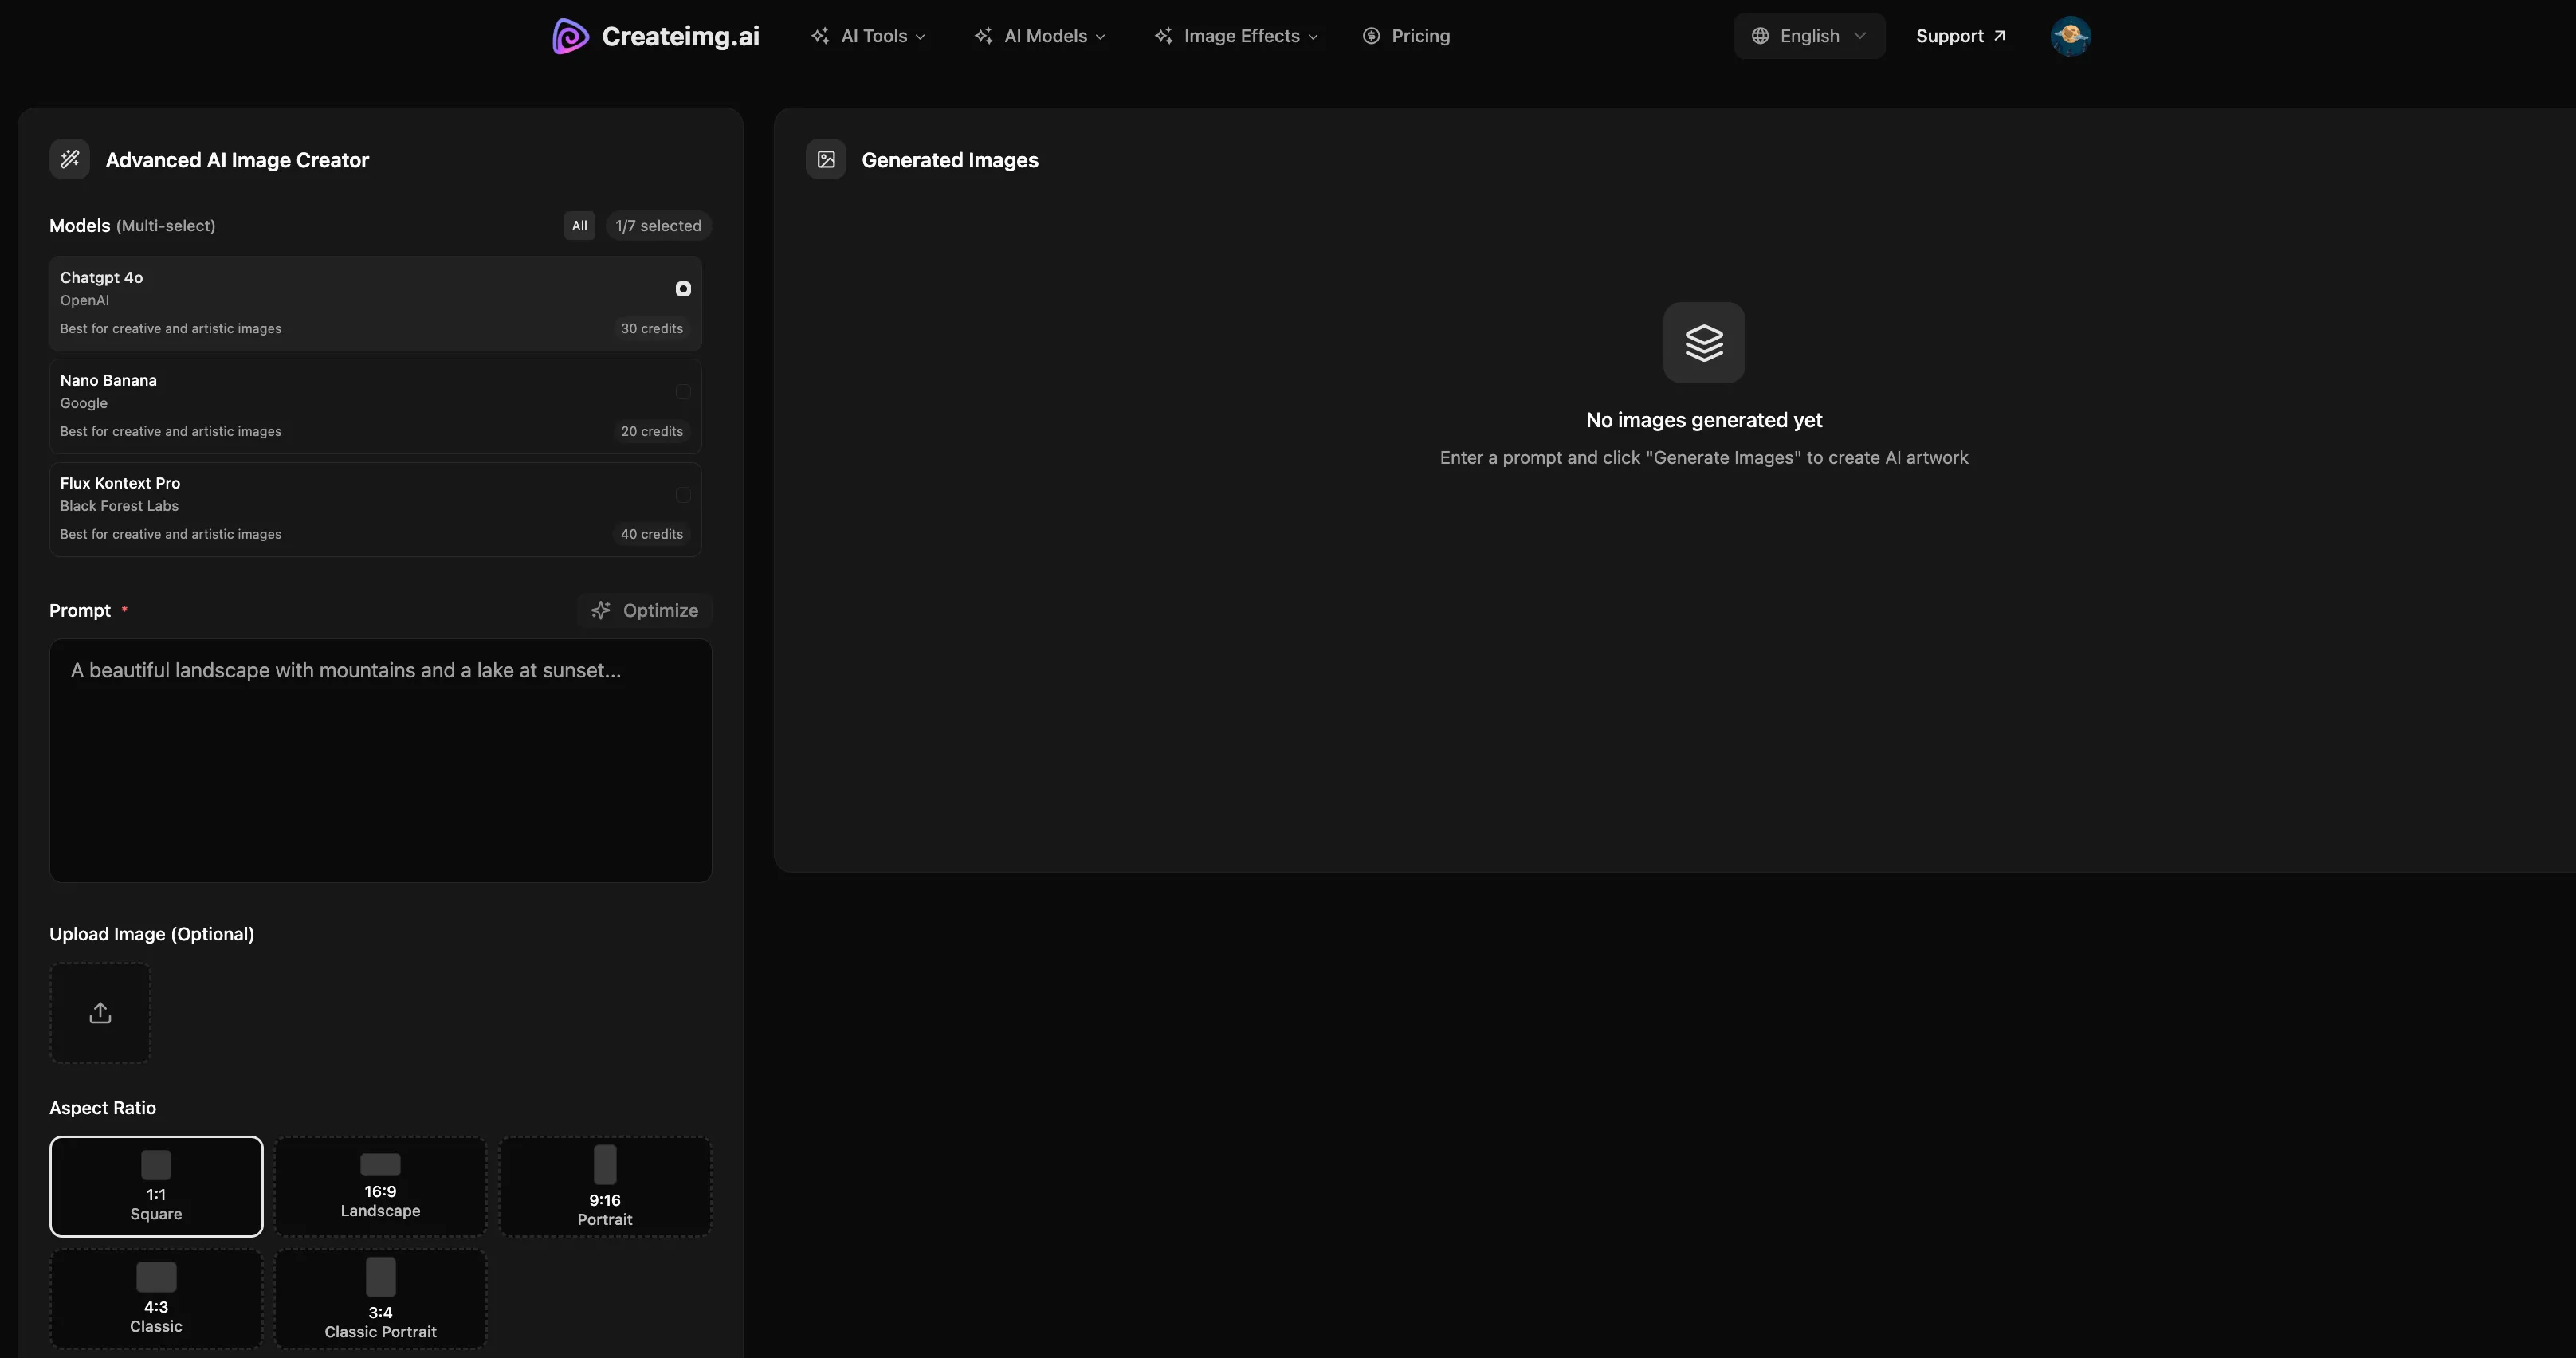Deselect the Chatgpt 4o model checkbox
Image resolution: width=2576 pixels, height=1358 pixels.
pyautogui.click(x=683, y=289)
